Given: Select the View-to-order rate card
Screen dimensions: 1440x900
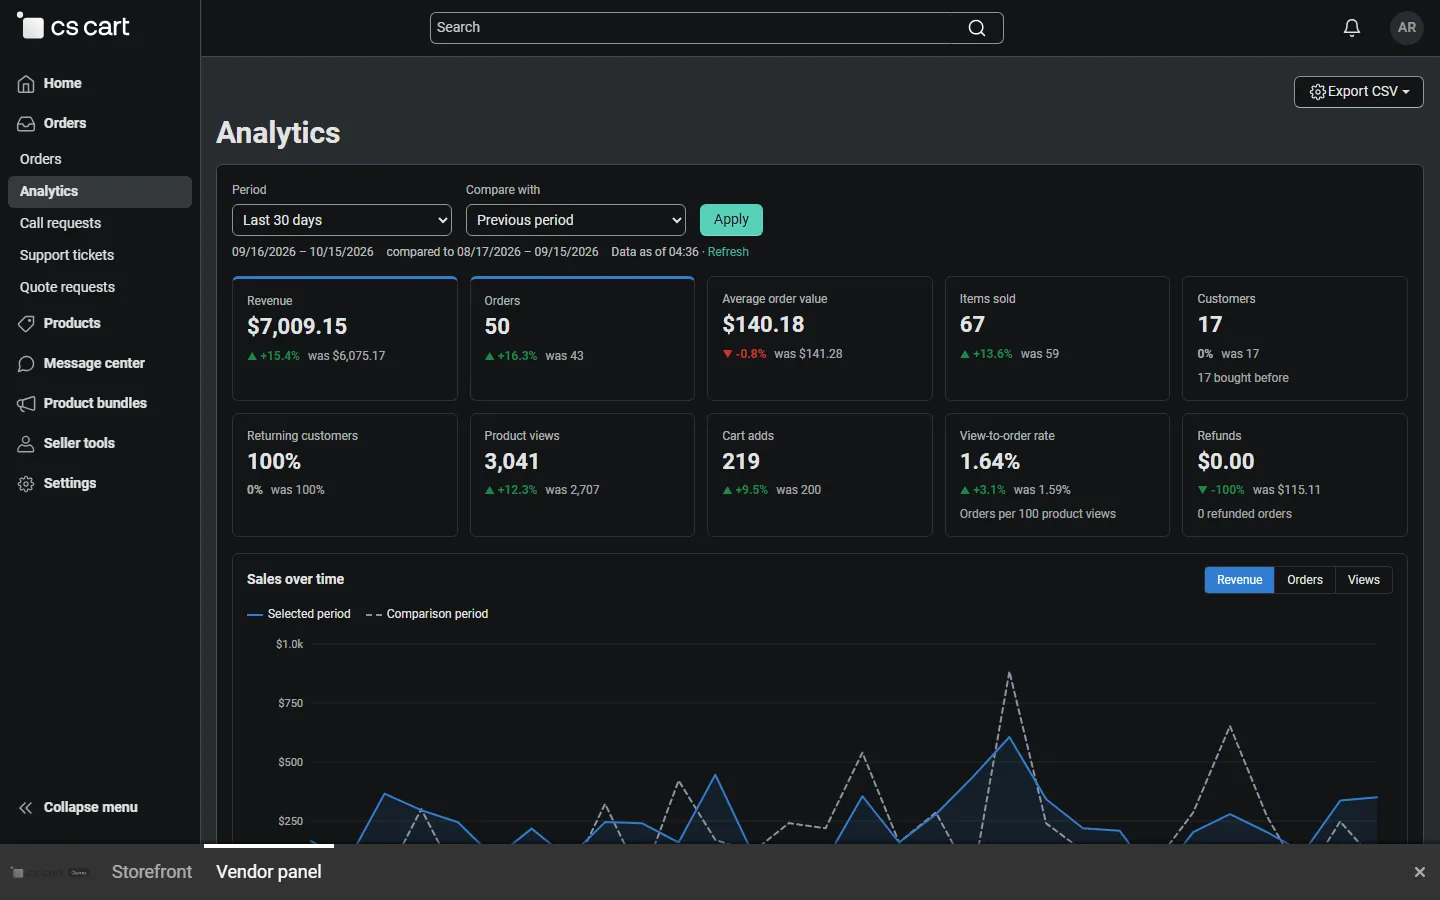Looking at the screenshot, I should [x=1057, y=475].
